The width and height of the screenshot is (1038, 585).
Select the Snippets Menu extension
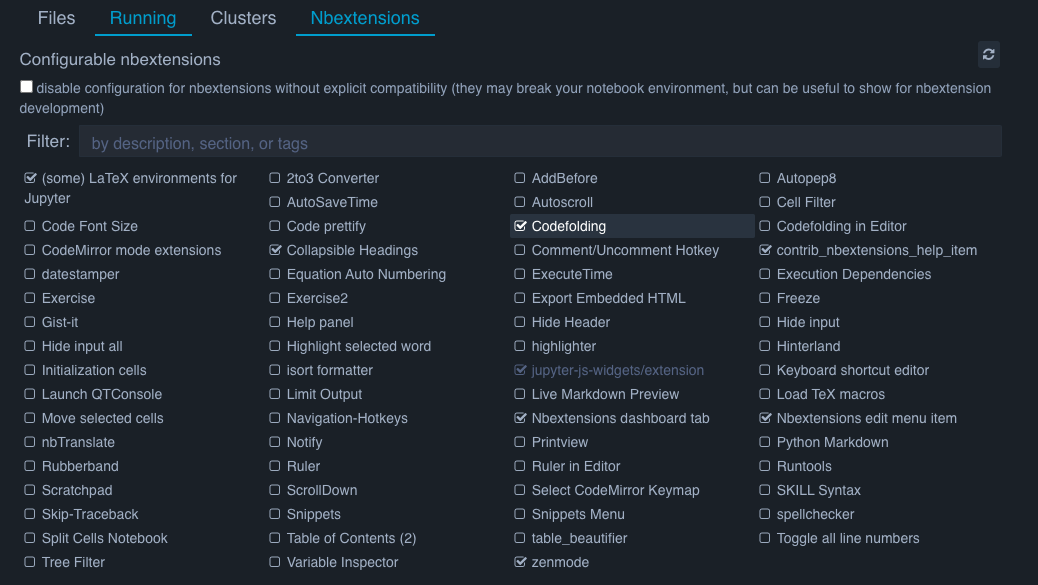point(578,514)
